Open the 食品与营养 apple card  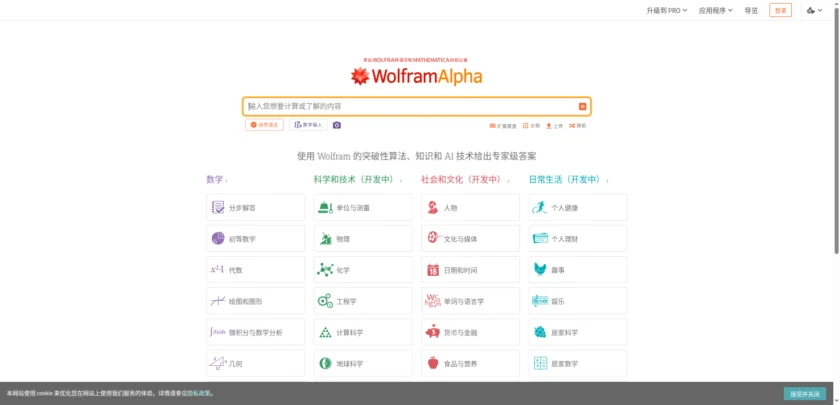[470, 363]
